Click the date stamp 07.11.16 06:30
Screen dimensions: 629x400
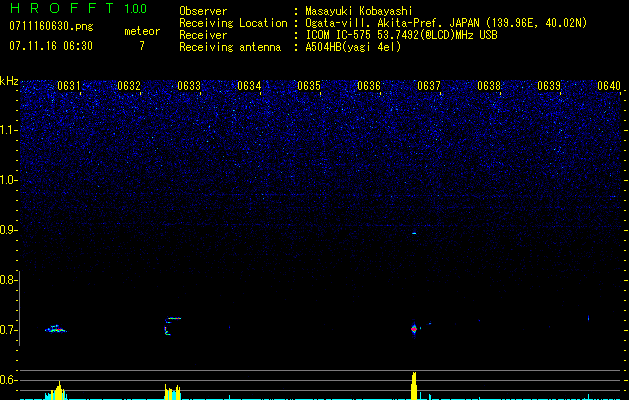[x=51, y=46]
